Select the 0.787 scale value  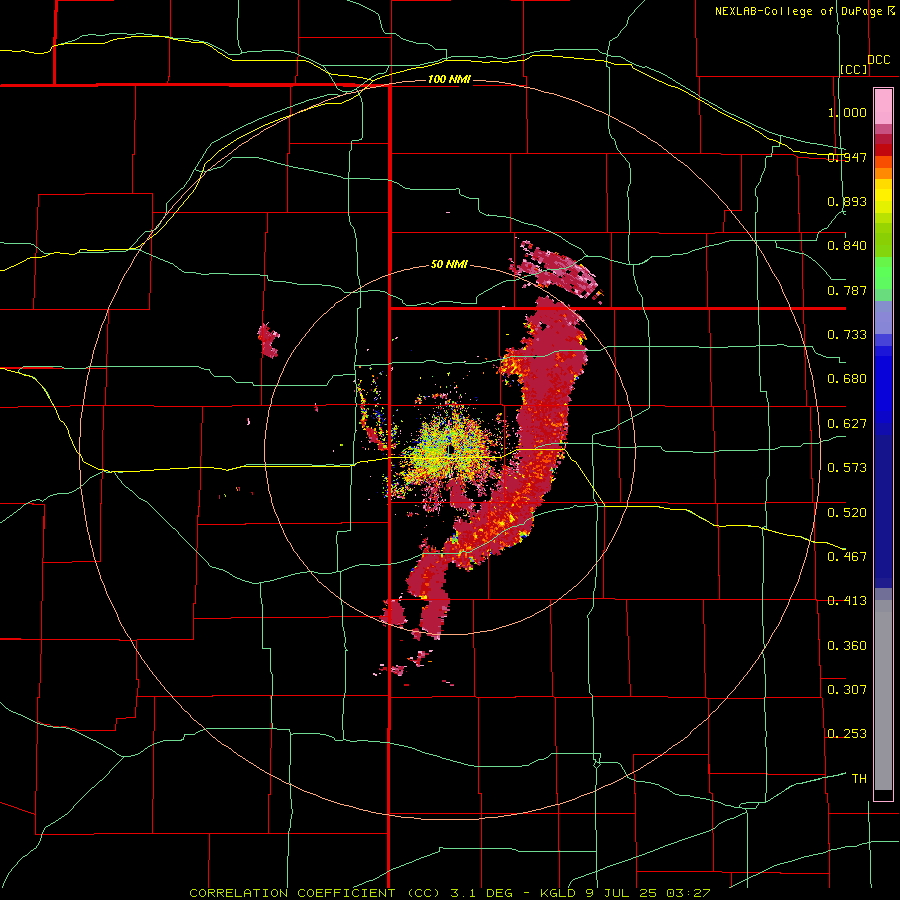[847, 290]
